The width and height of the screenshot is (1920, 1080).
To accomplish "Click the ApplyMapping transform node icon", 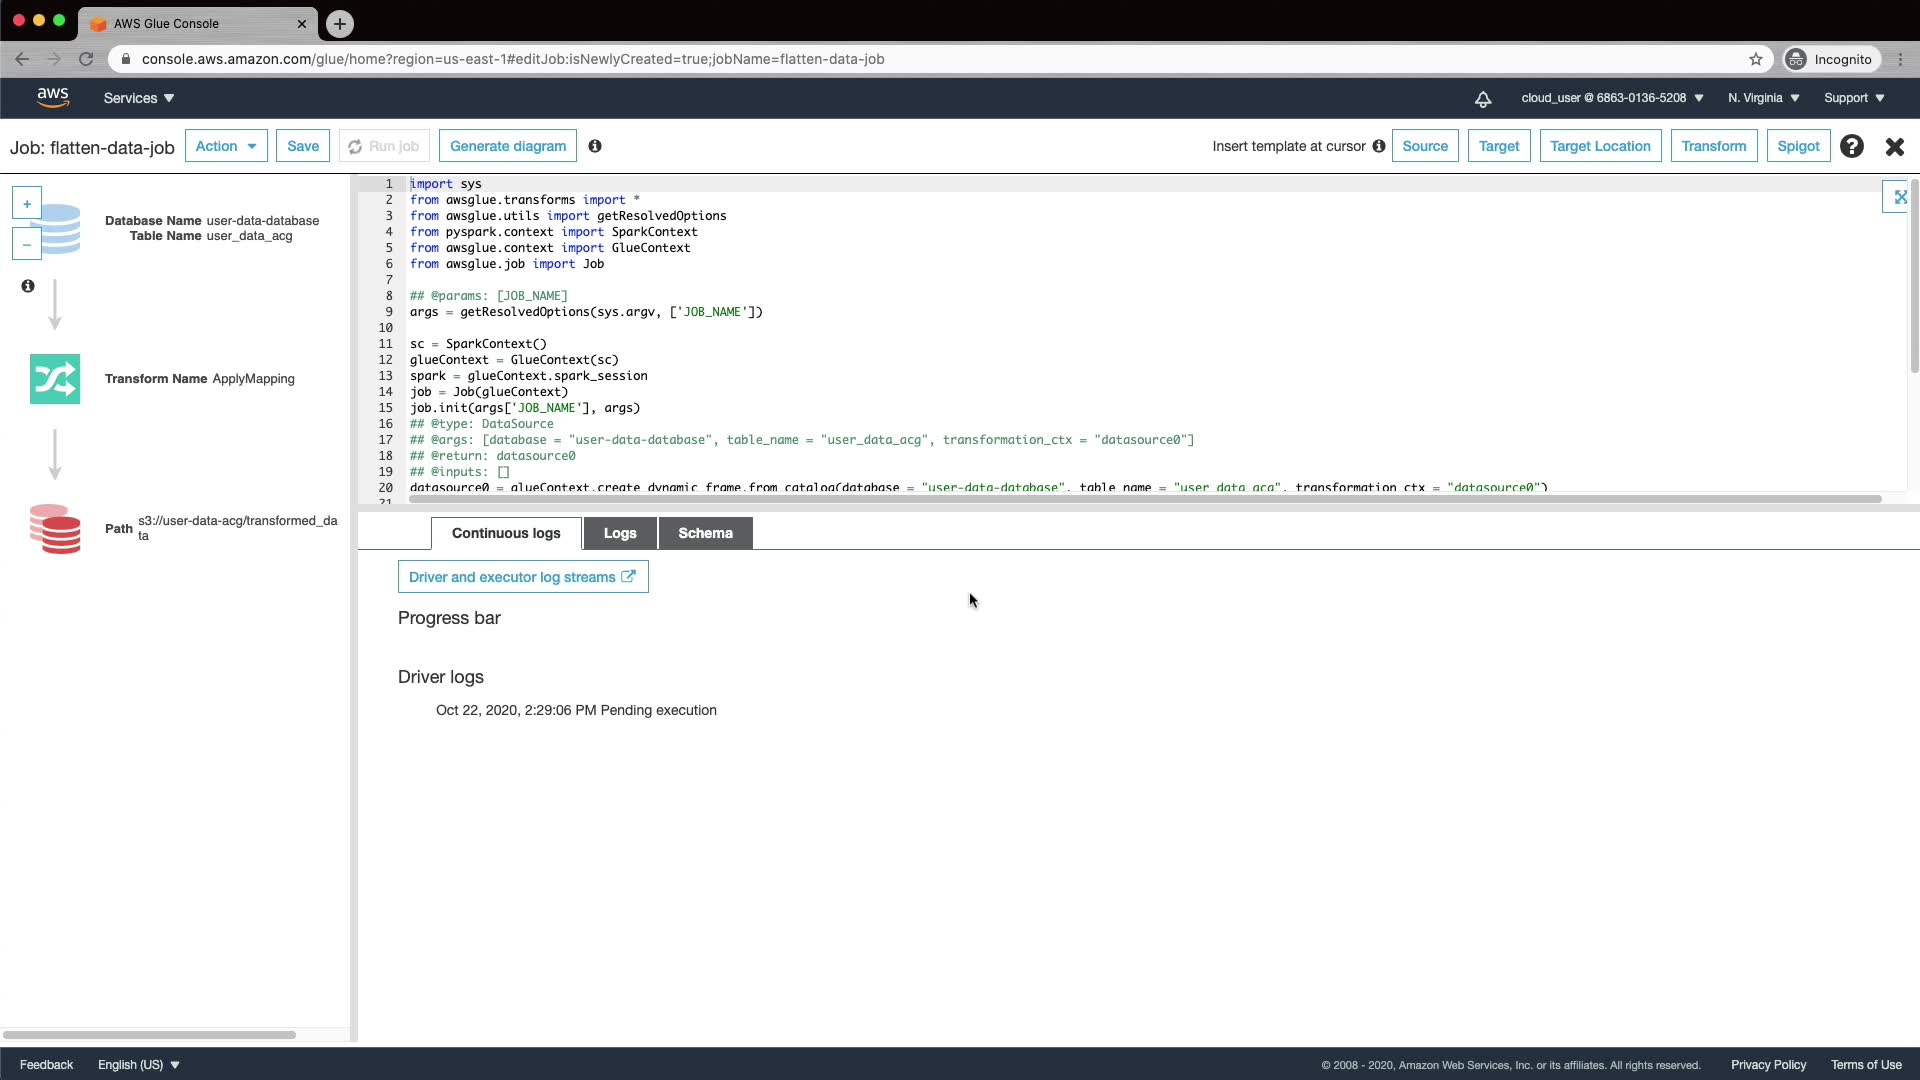I will coord(55,379).
